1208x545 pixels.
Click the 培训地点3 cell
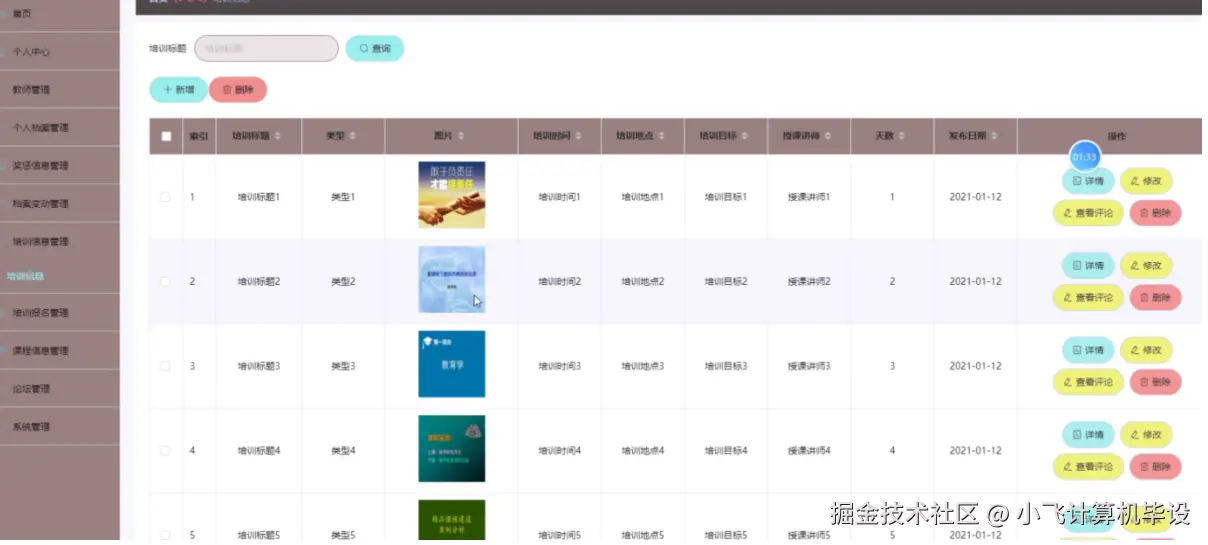click(643, 366)
